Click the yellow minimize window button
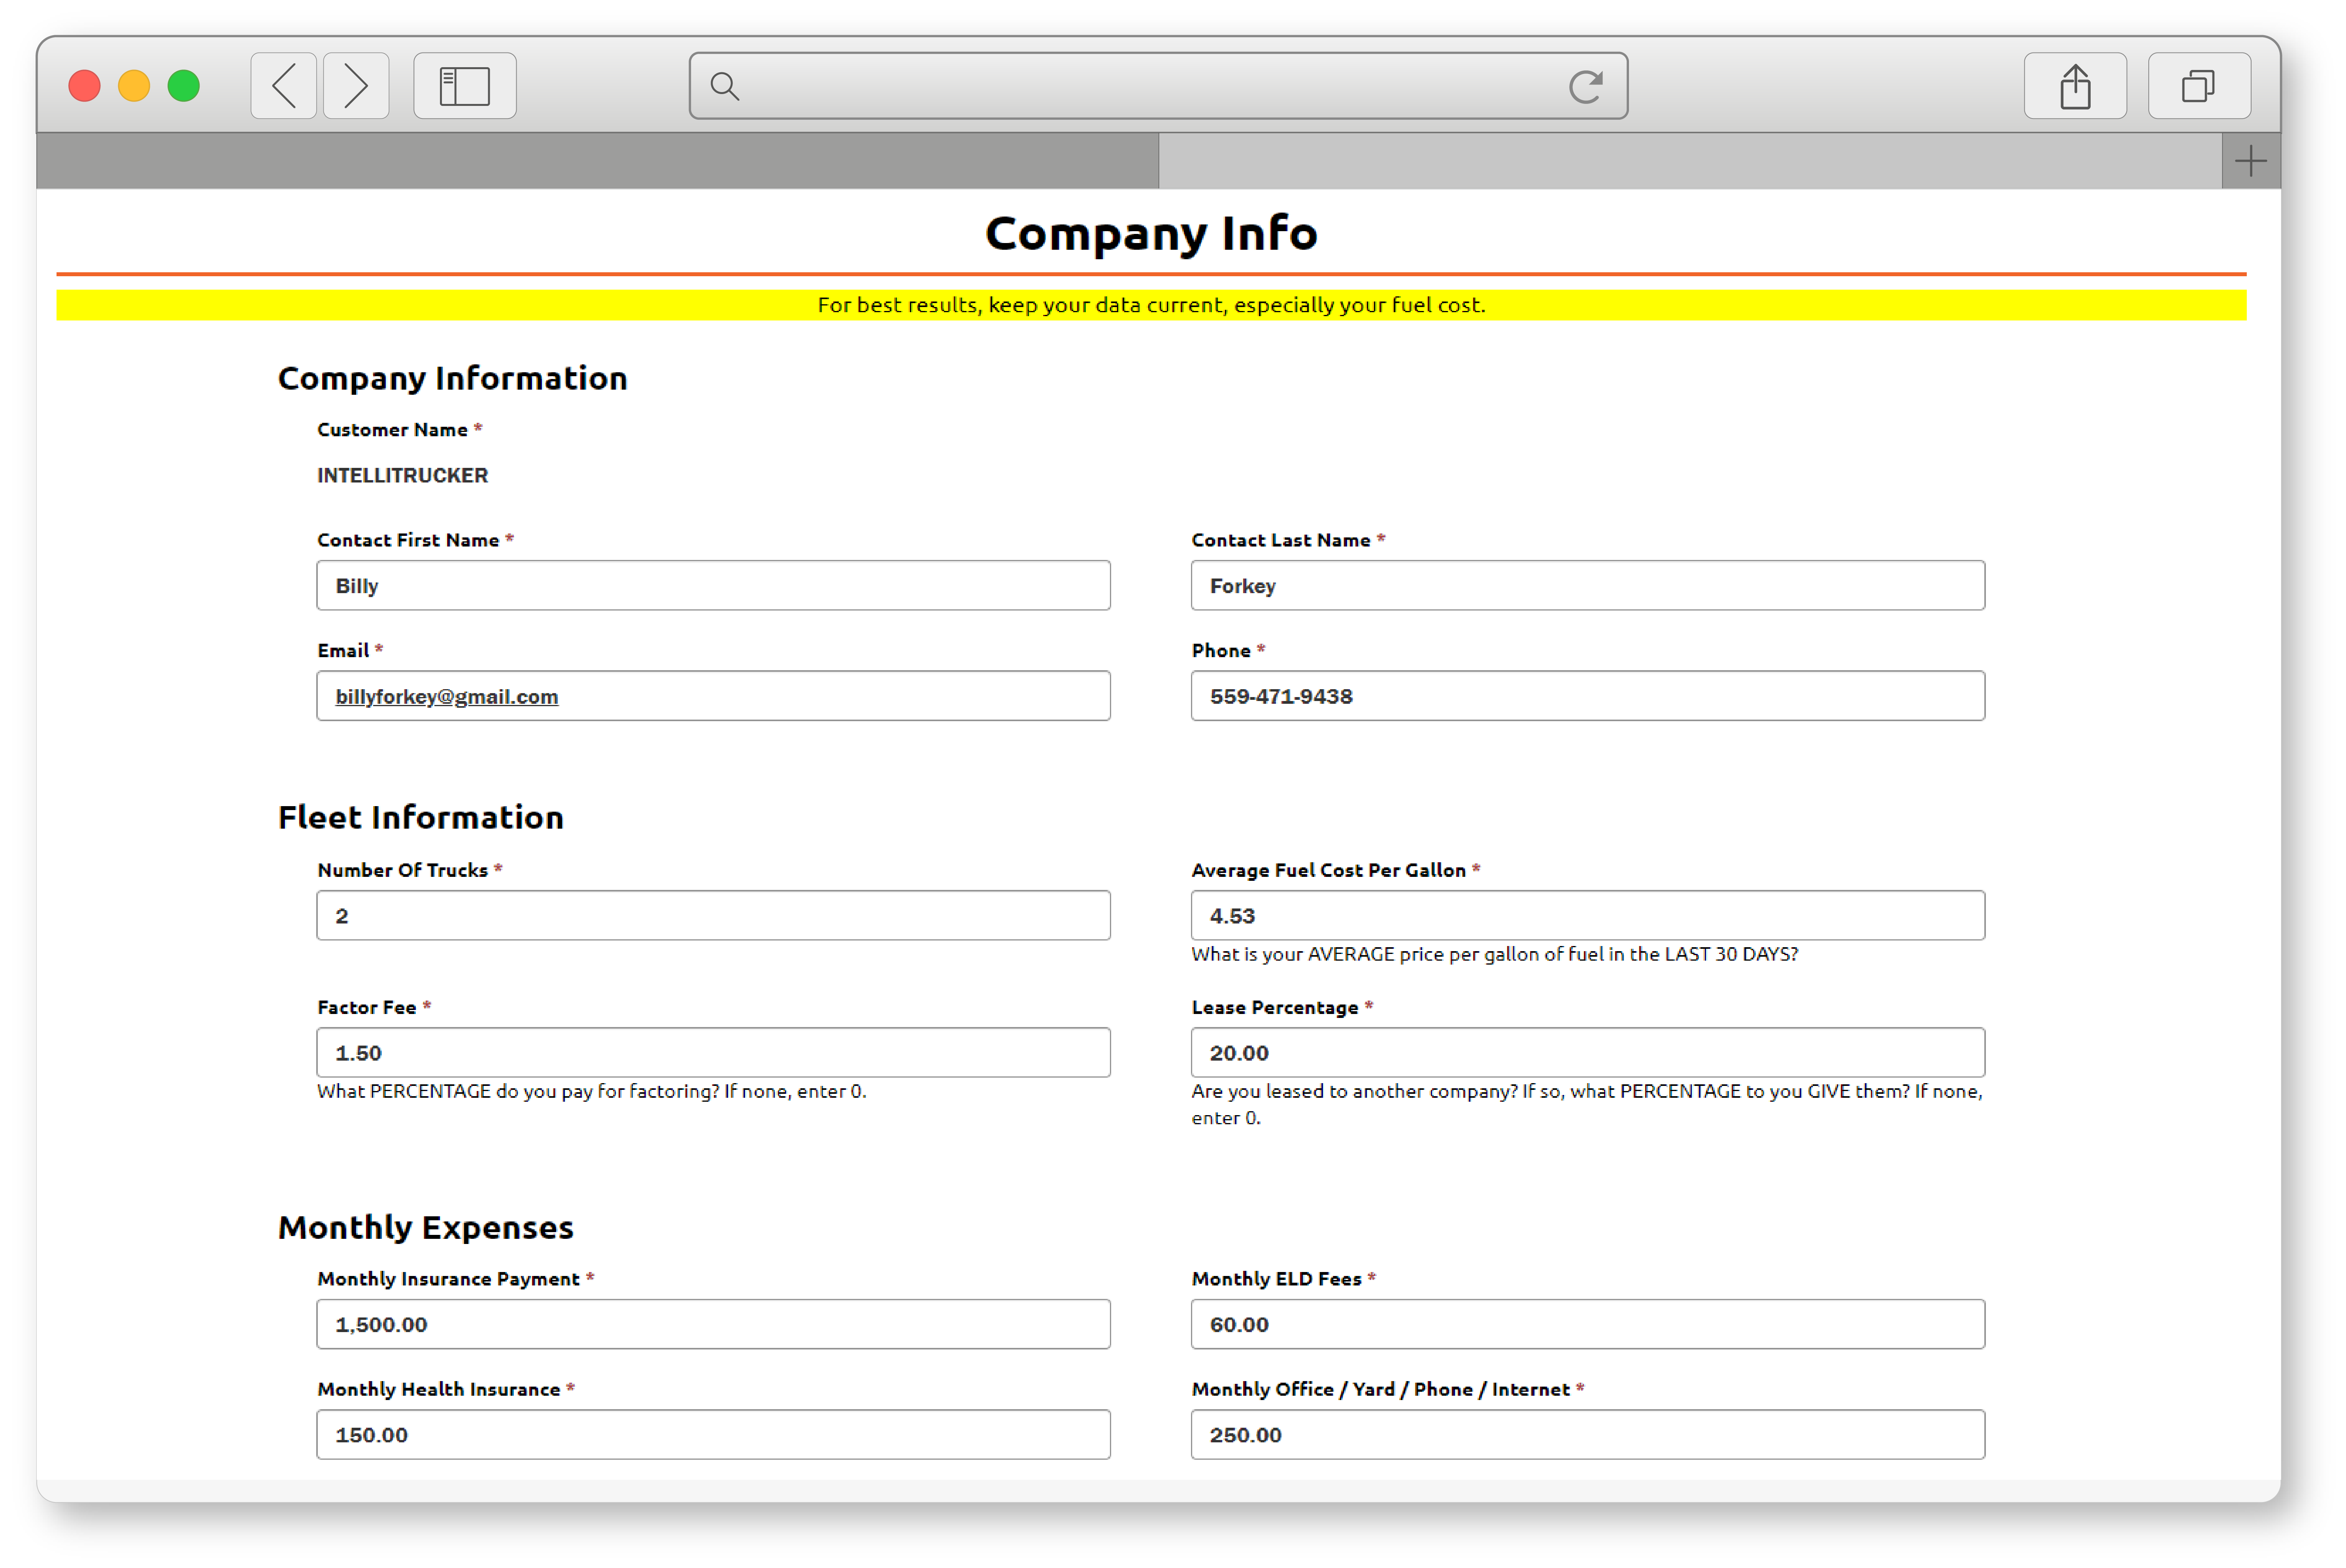The image size is (2346, 1568). [x=134, y=86]
